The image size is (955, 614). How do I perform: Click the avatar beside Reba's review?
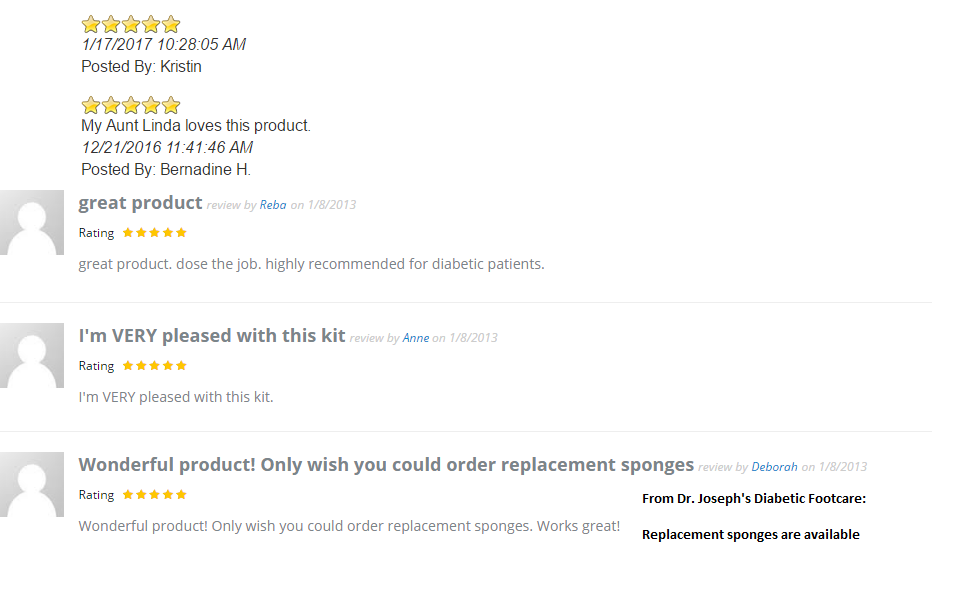tap(32, 222)
